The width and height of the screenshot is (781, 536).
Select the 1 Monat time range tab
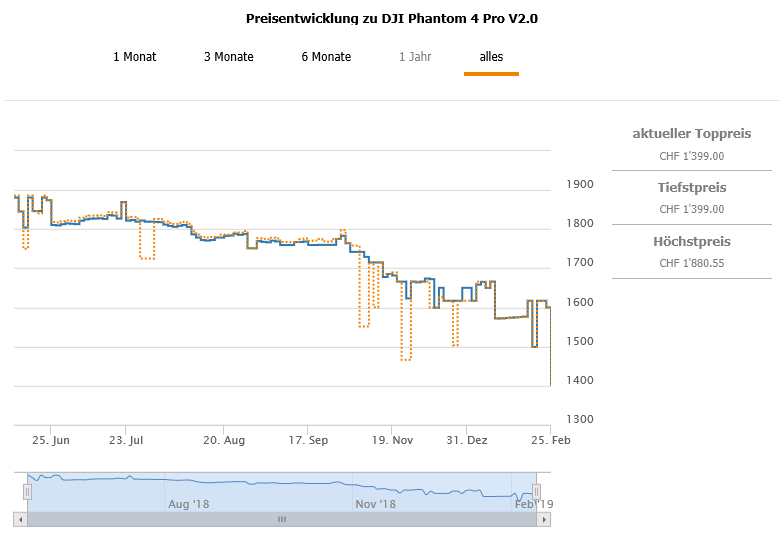135,57
